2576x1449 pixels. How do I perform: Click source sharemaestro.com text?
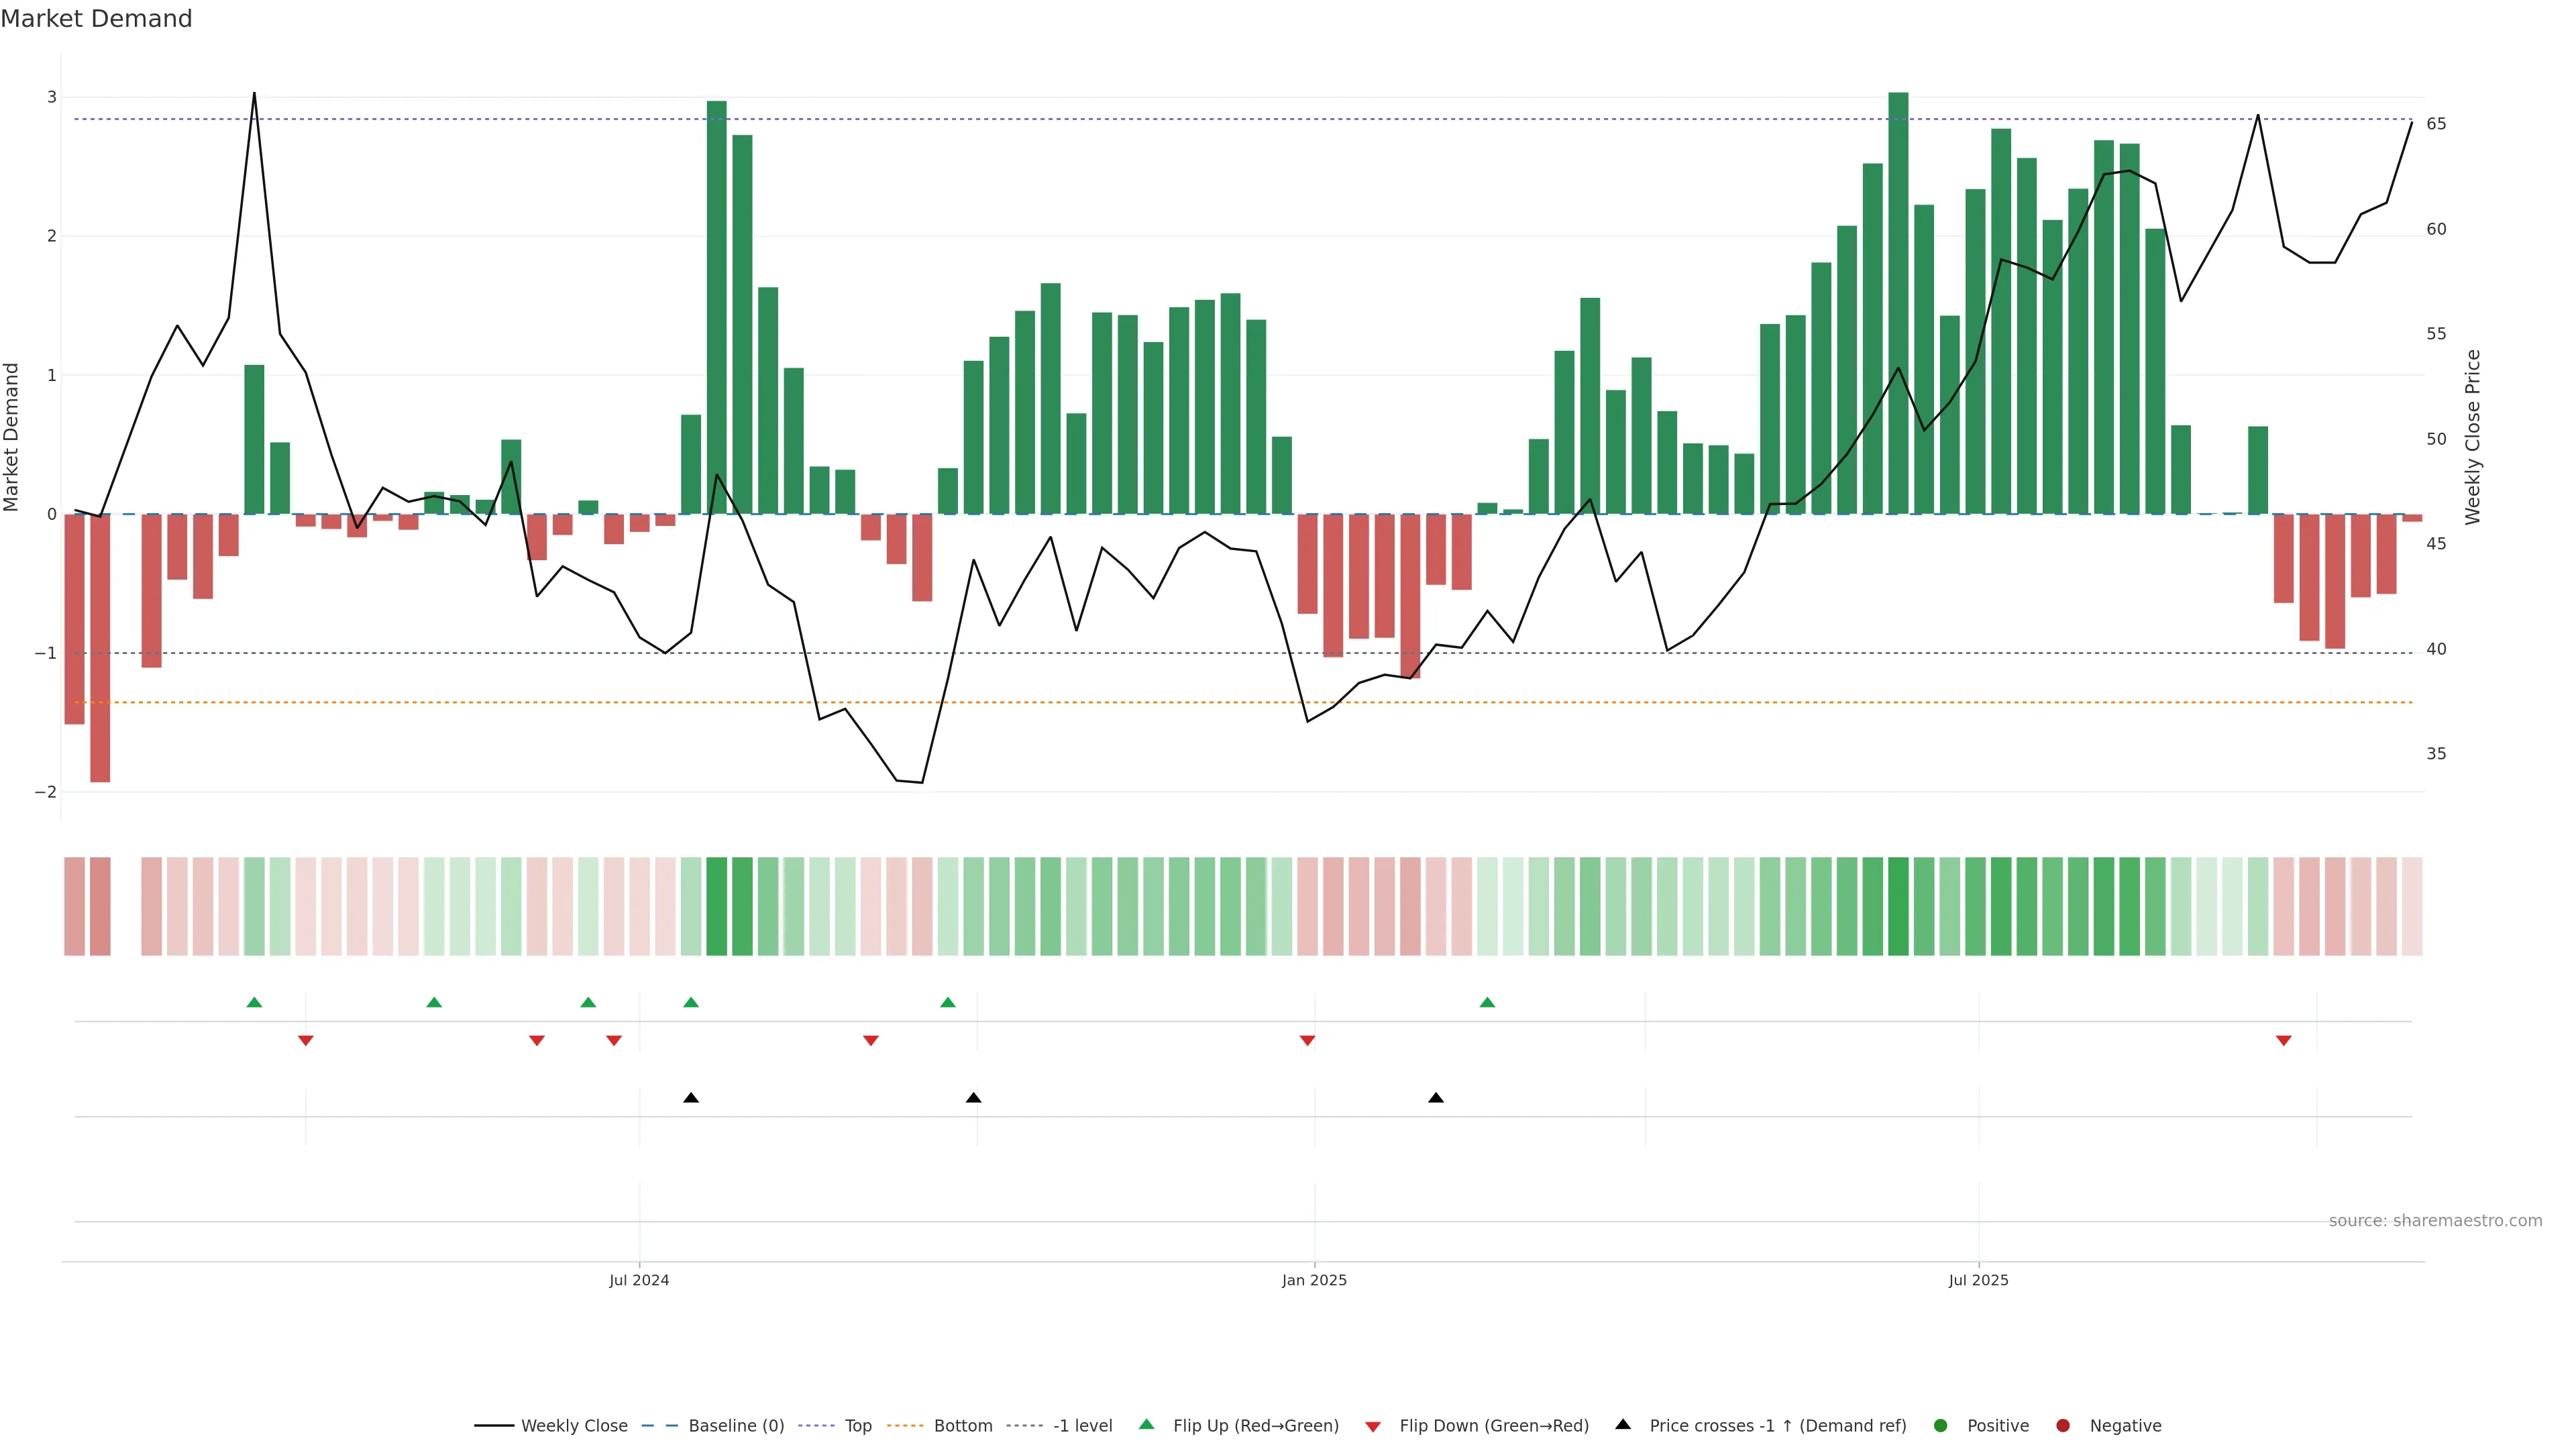click(2435, 1221)
